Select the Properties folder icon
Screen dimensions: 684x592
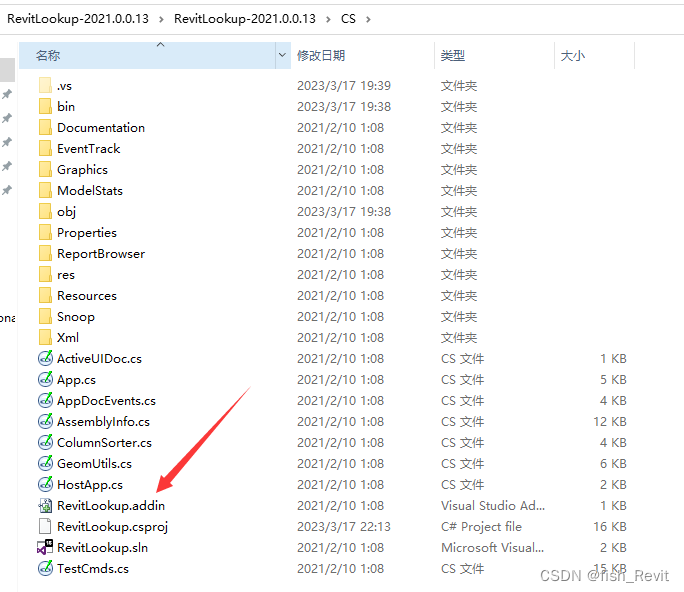pos(45,233)
